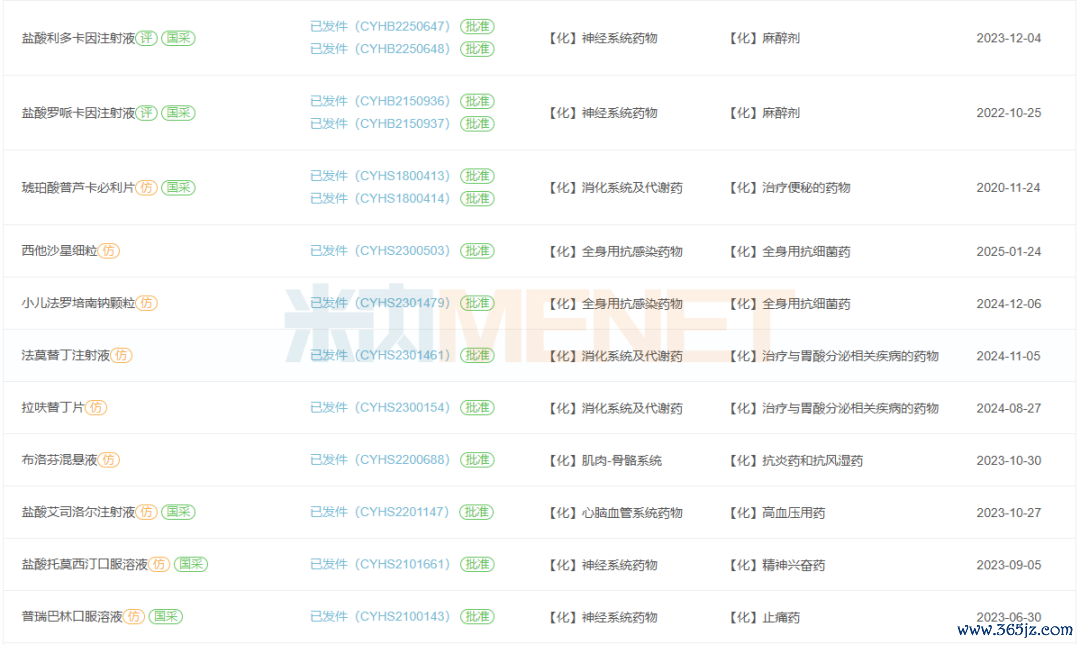Open link 已发件 (CYHS1800413)
The width and height of the screenshot is (1080, 645).
pyautogui.click(x=380, y=176)
